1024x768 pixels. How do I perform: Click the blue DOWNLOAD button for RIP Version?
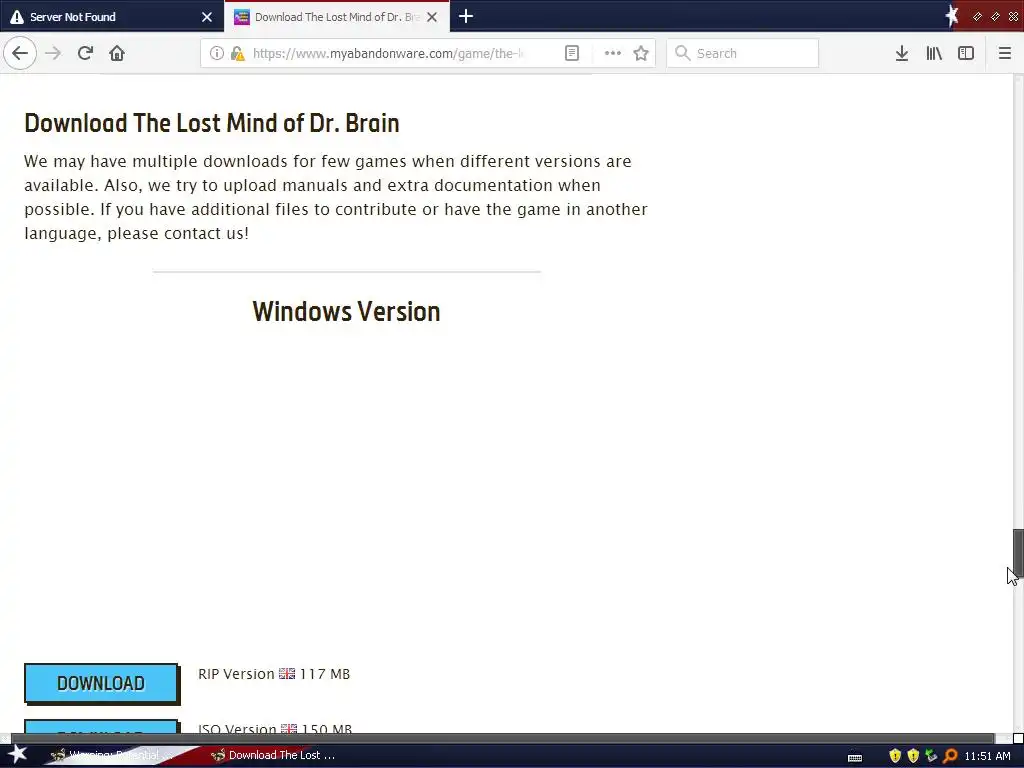[101, 683]
